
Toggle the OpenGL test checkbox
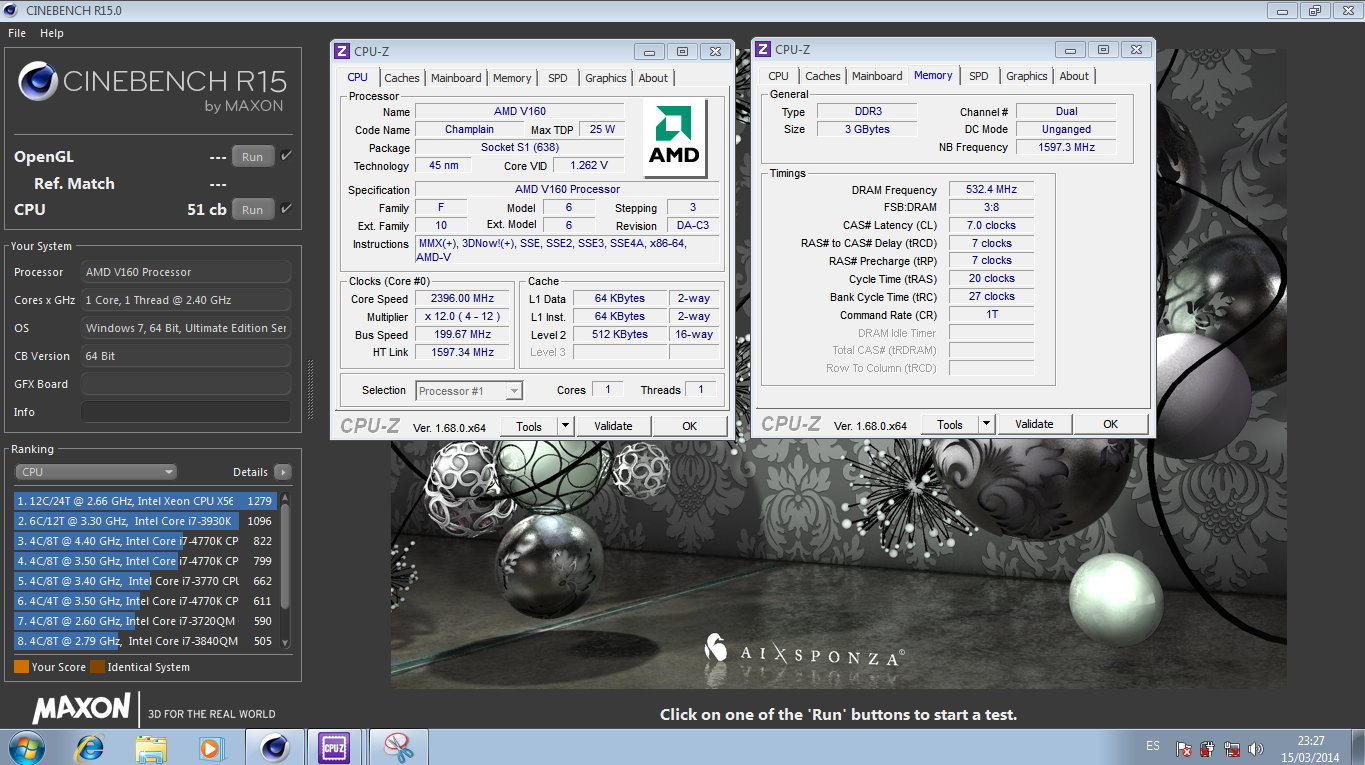[x=287, y=156]
